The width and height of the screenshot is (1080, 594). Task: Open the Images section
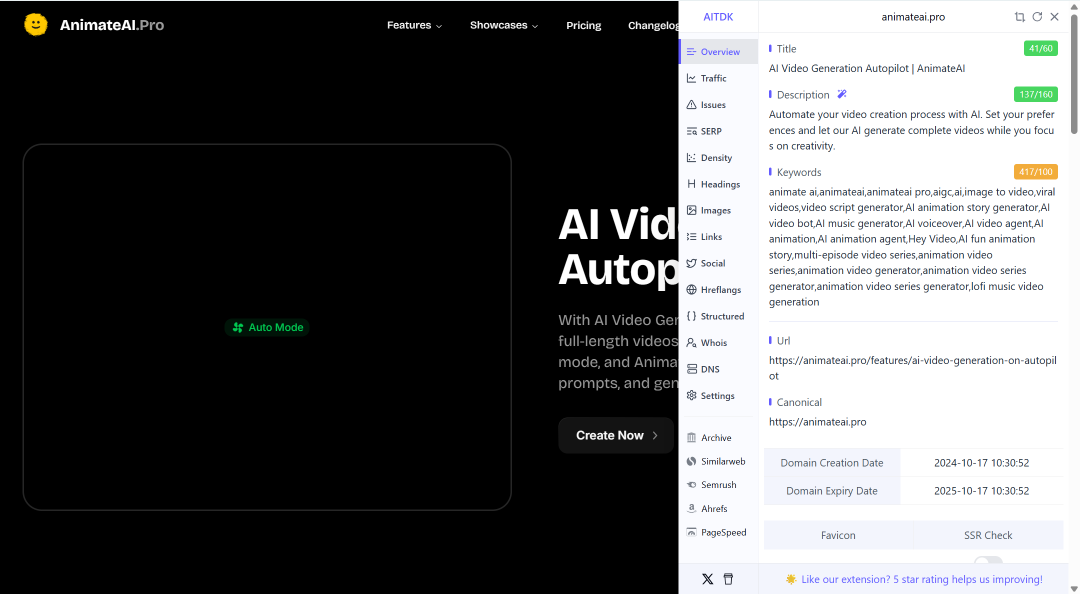(718, 210)
